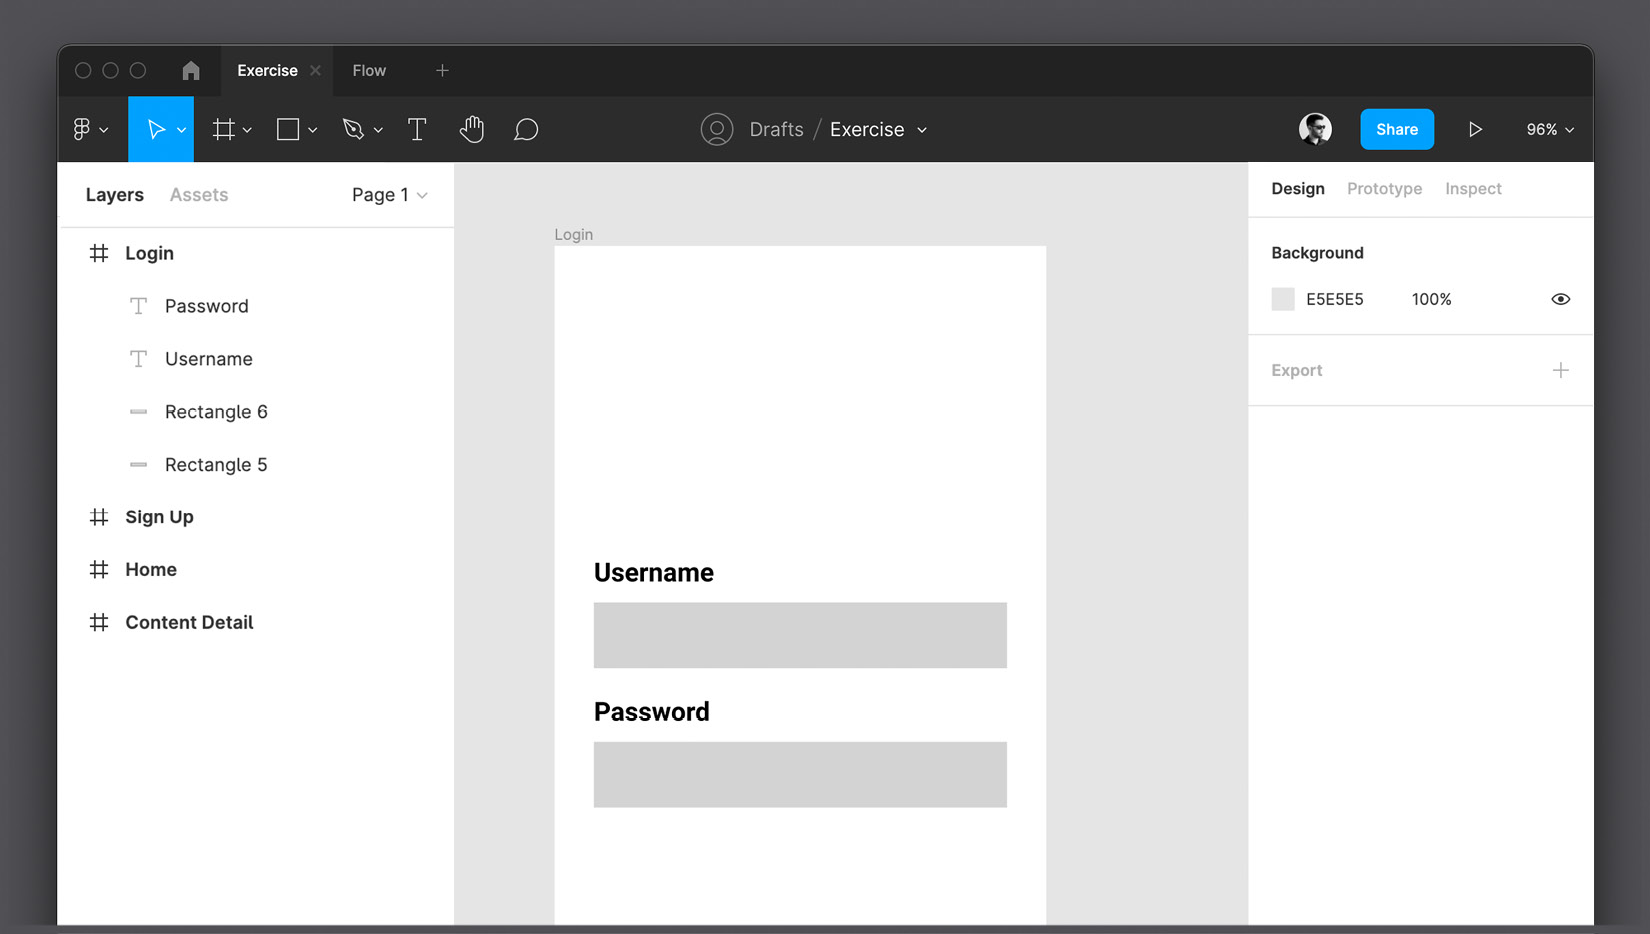Select the Hand tool
Viewport: 1650px width, 934px height.
(472, 129)
